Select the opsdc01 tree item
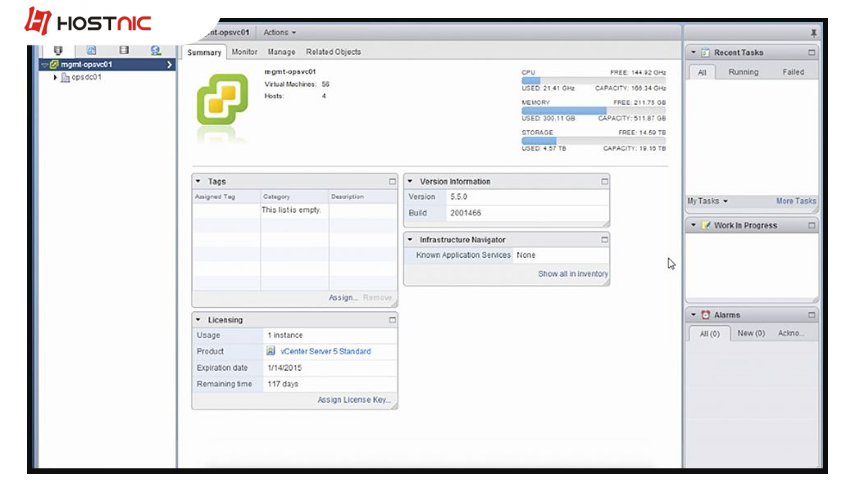This screenshot has height=488, width=865. [86, 78]
